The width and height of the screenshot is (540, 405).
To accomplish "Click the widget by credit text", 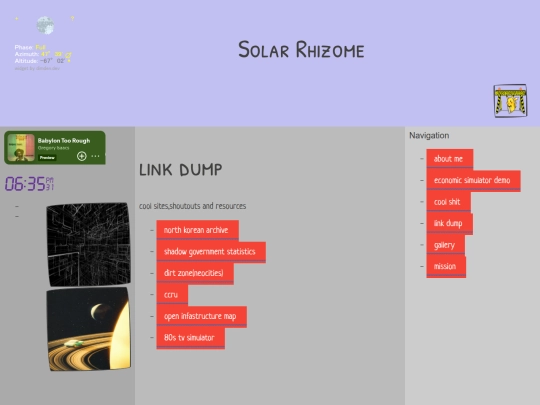I will click(37, 69).
